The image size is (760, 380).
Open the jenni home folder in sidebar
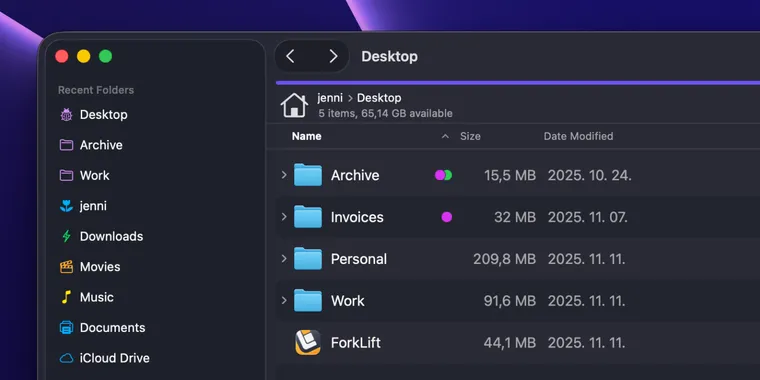coord(93,206)
